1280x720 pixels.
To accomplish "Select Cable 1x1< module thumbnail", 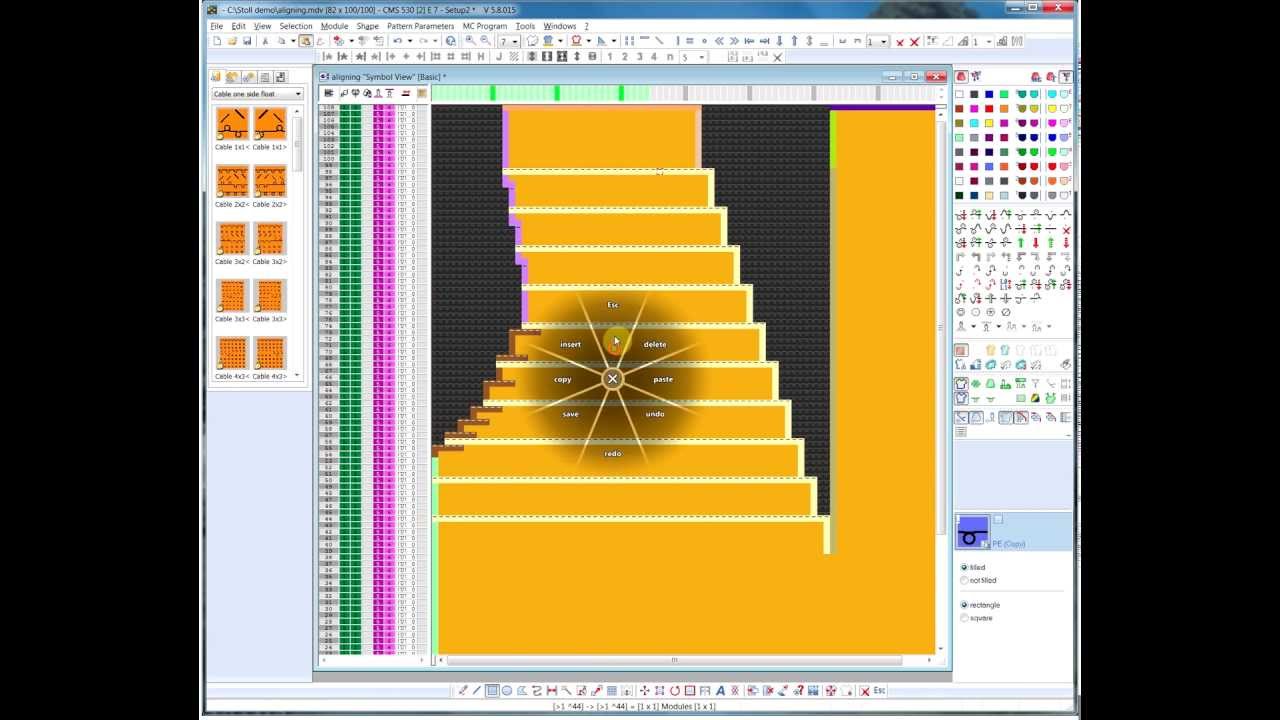I will pyautogui.click(x=232, y=124).
